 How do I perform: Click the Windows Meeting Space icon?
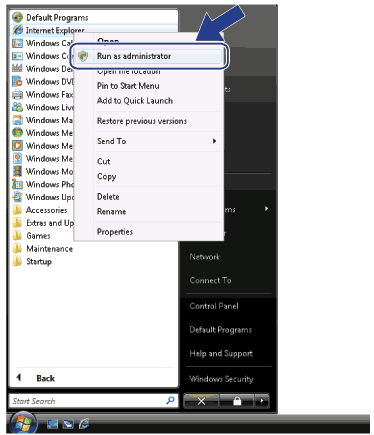(17, 158)
